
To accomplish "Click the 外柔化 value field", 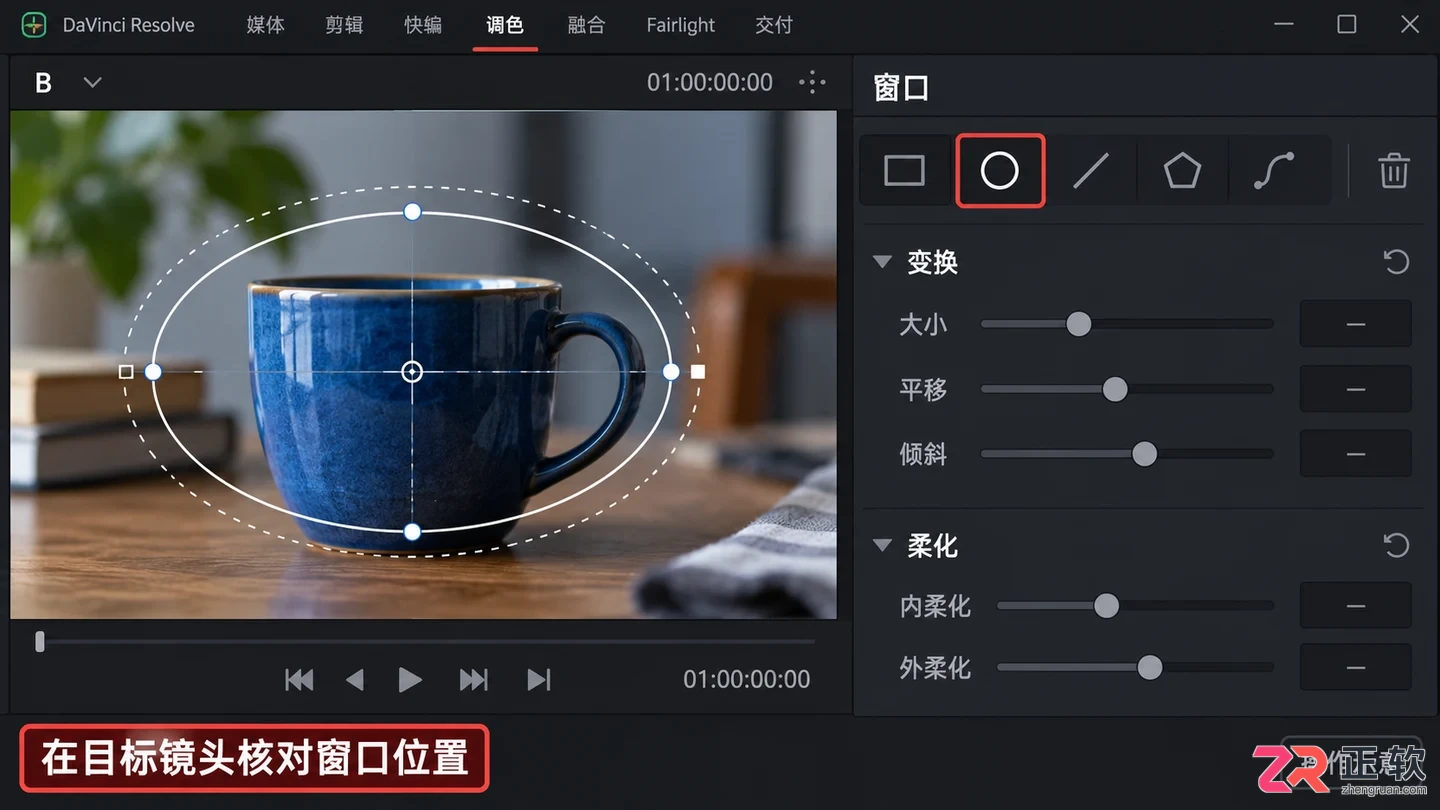I will coord(1355,667).
